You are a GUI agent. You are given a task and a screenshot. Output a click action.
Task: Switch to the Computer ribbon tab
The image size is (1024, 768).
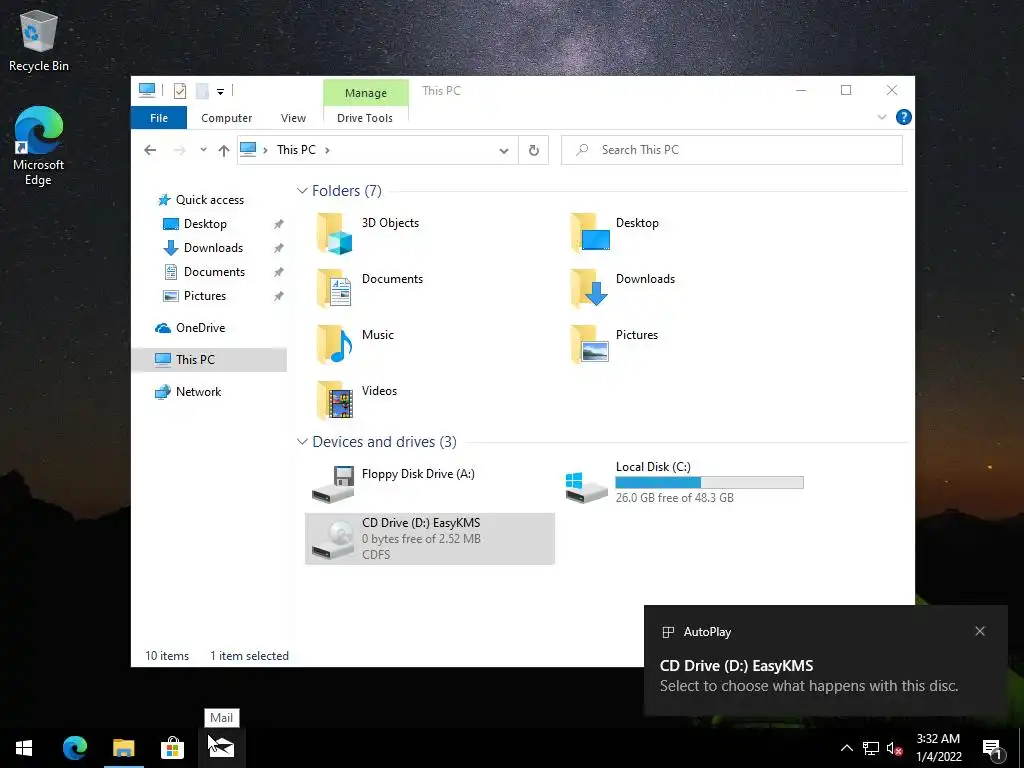tap(226, 118)
